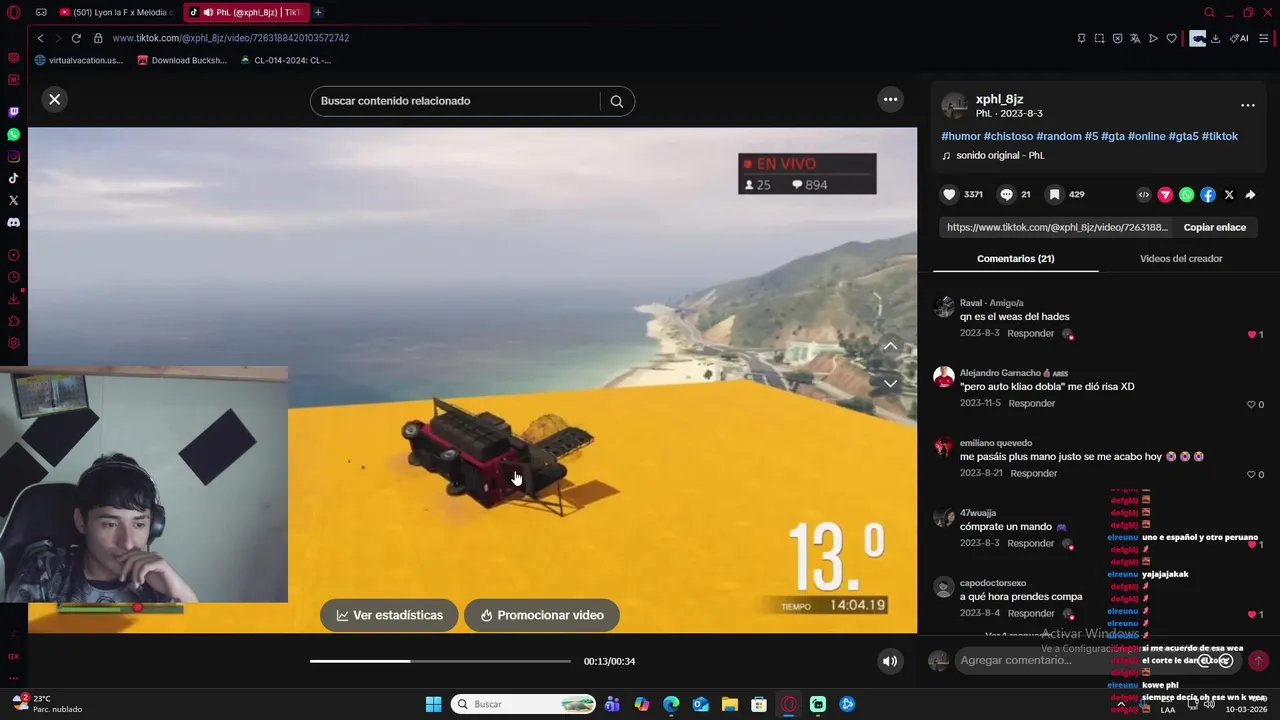Open Twitch in Opera sidebar

pyautogui.click(x=14, y=112)
